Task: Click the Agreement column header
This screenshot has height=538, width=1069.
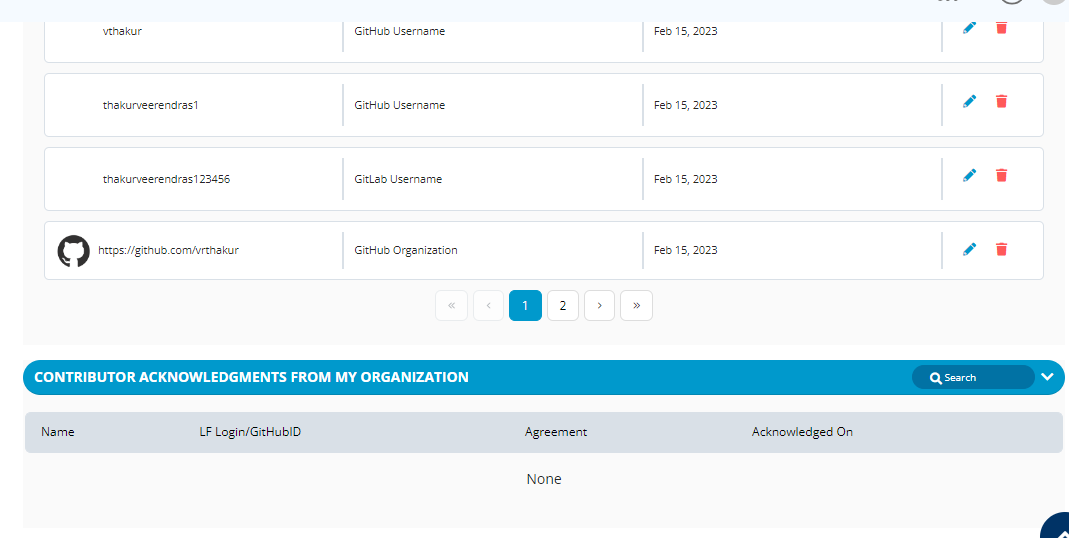Action: pos(556,432)
